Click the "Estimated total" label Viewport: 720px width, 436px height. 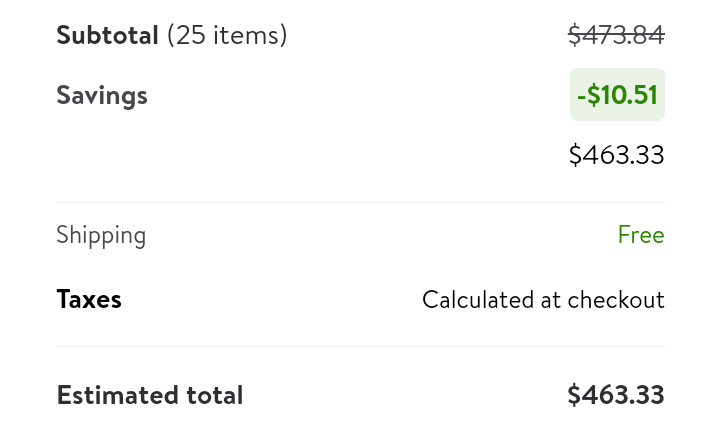tap(150, 395)
